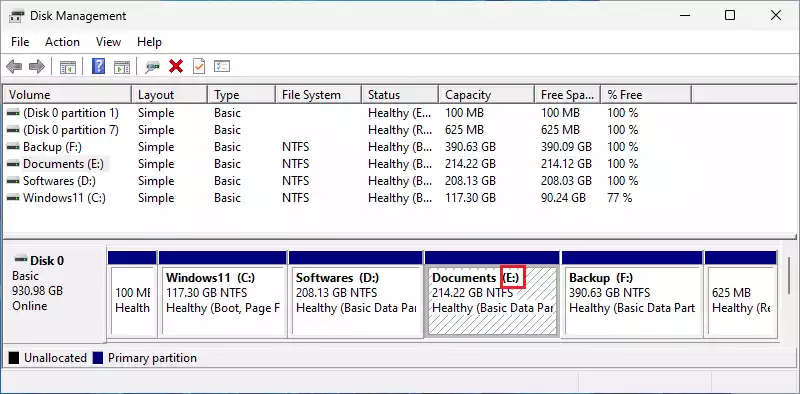Click the Disk 0 label panel

[x=54, y=294]
